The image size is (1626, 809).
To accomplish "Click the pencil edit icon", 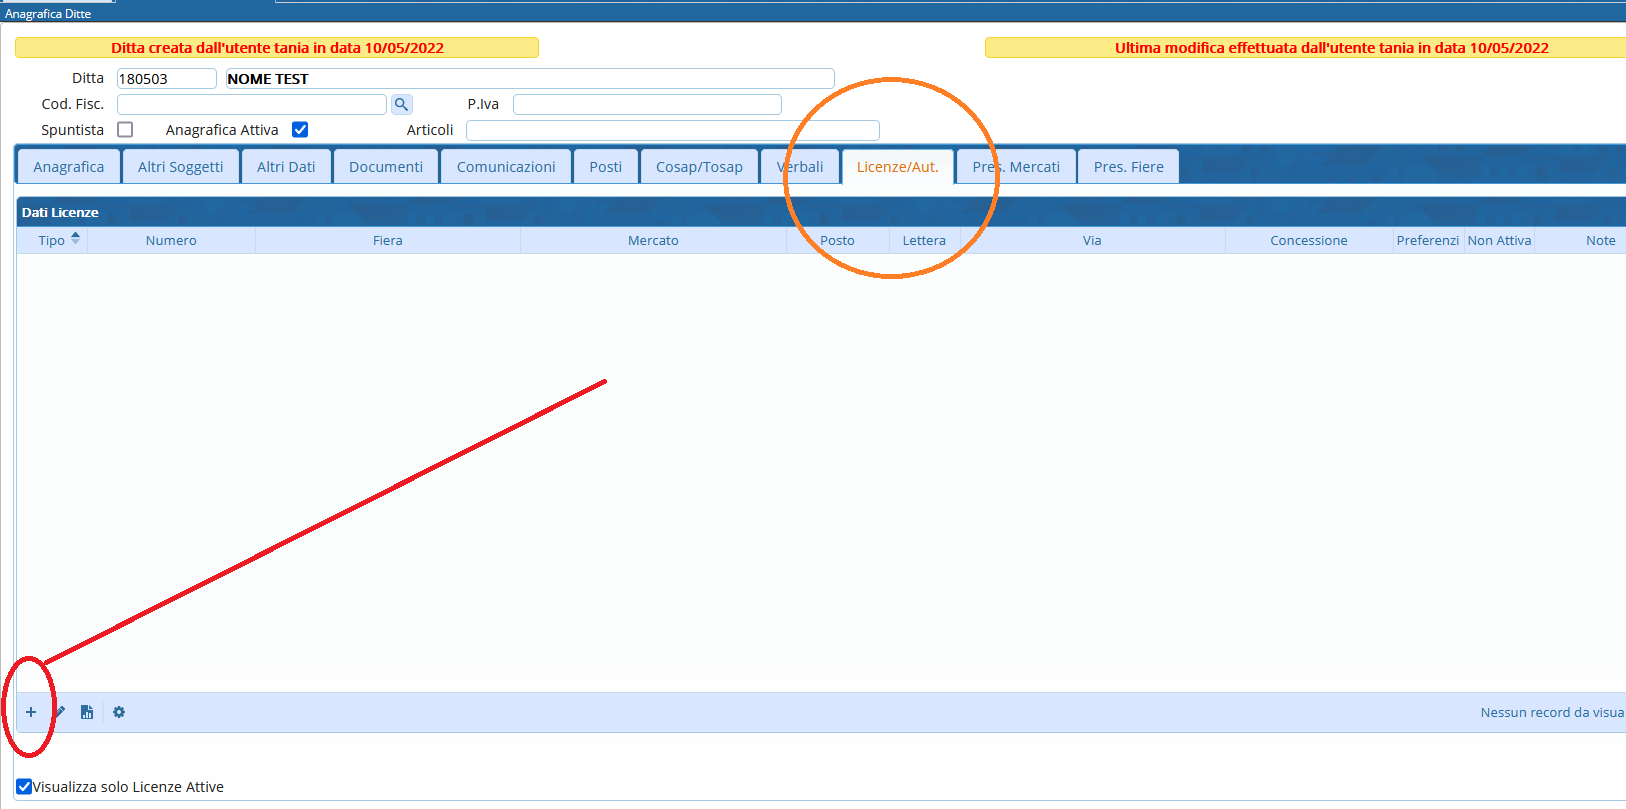I will point(60,712).
